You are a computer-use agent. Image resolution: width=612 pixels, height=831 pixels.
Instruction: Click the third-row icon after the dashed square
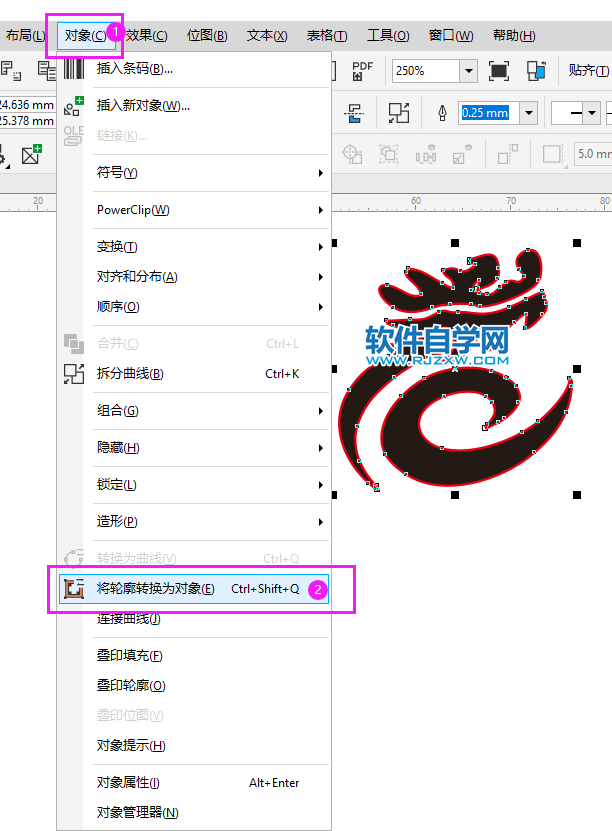point(426,155)
